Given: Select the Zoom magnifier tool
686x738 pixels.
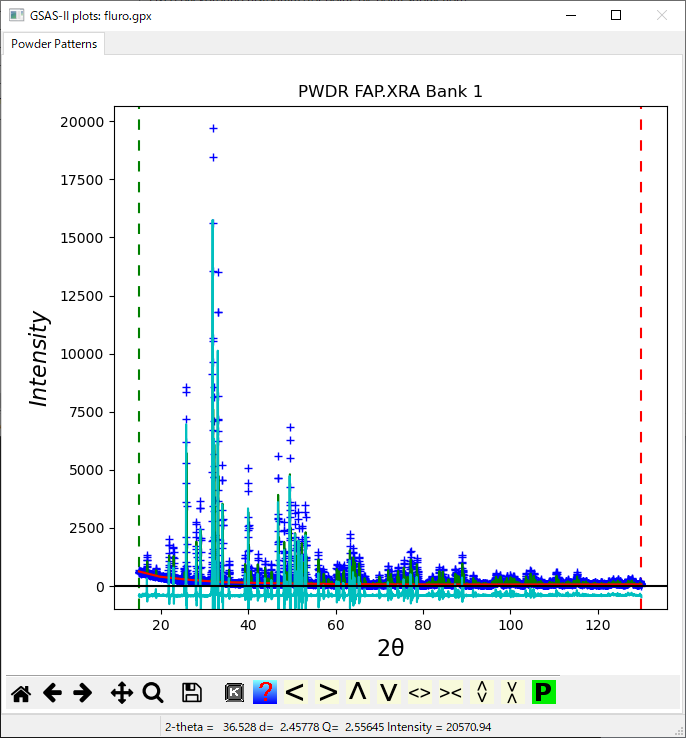Looking at the screenshot, I should click(x=153, y=692).
